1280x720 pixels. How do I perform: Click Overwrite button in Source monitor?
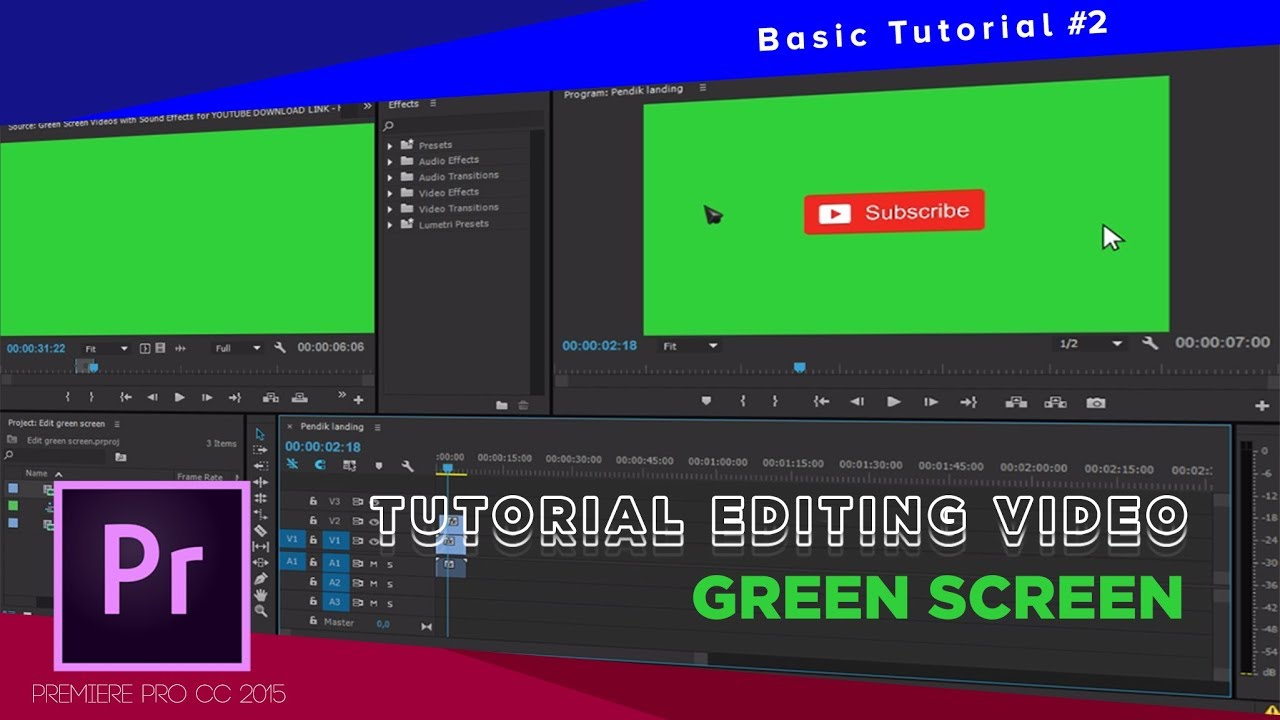(x=299, y=397)
